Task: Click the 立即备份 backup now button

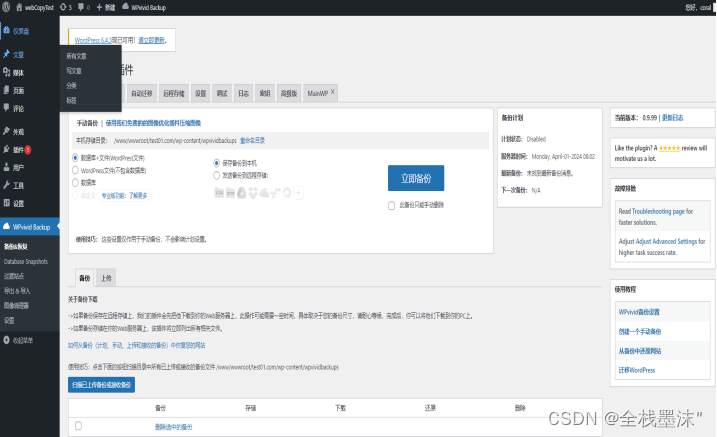Action: click(x=416, y=178)
